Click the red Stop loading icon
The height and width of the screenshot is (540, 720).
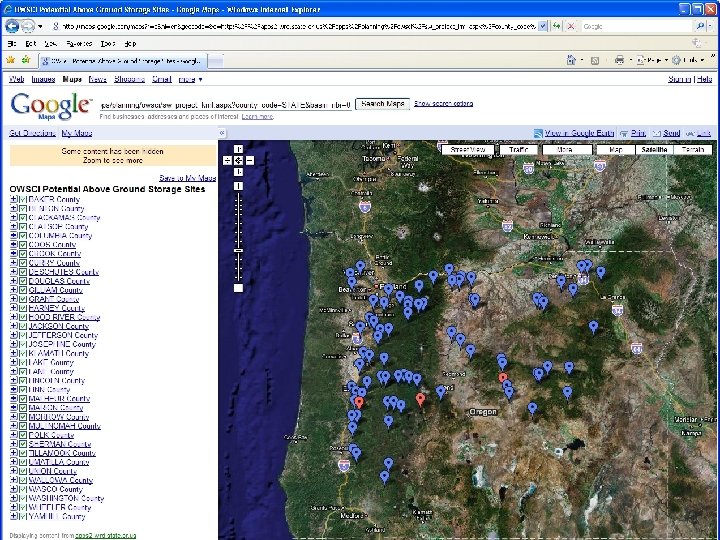(571, 26)
